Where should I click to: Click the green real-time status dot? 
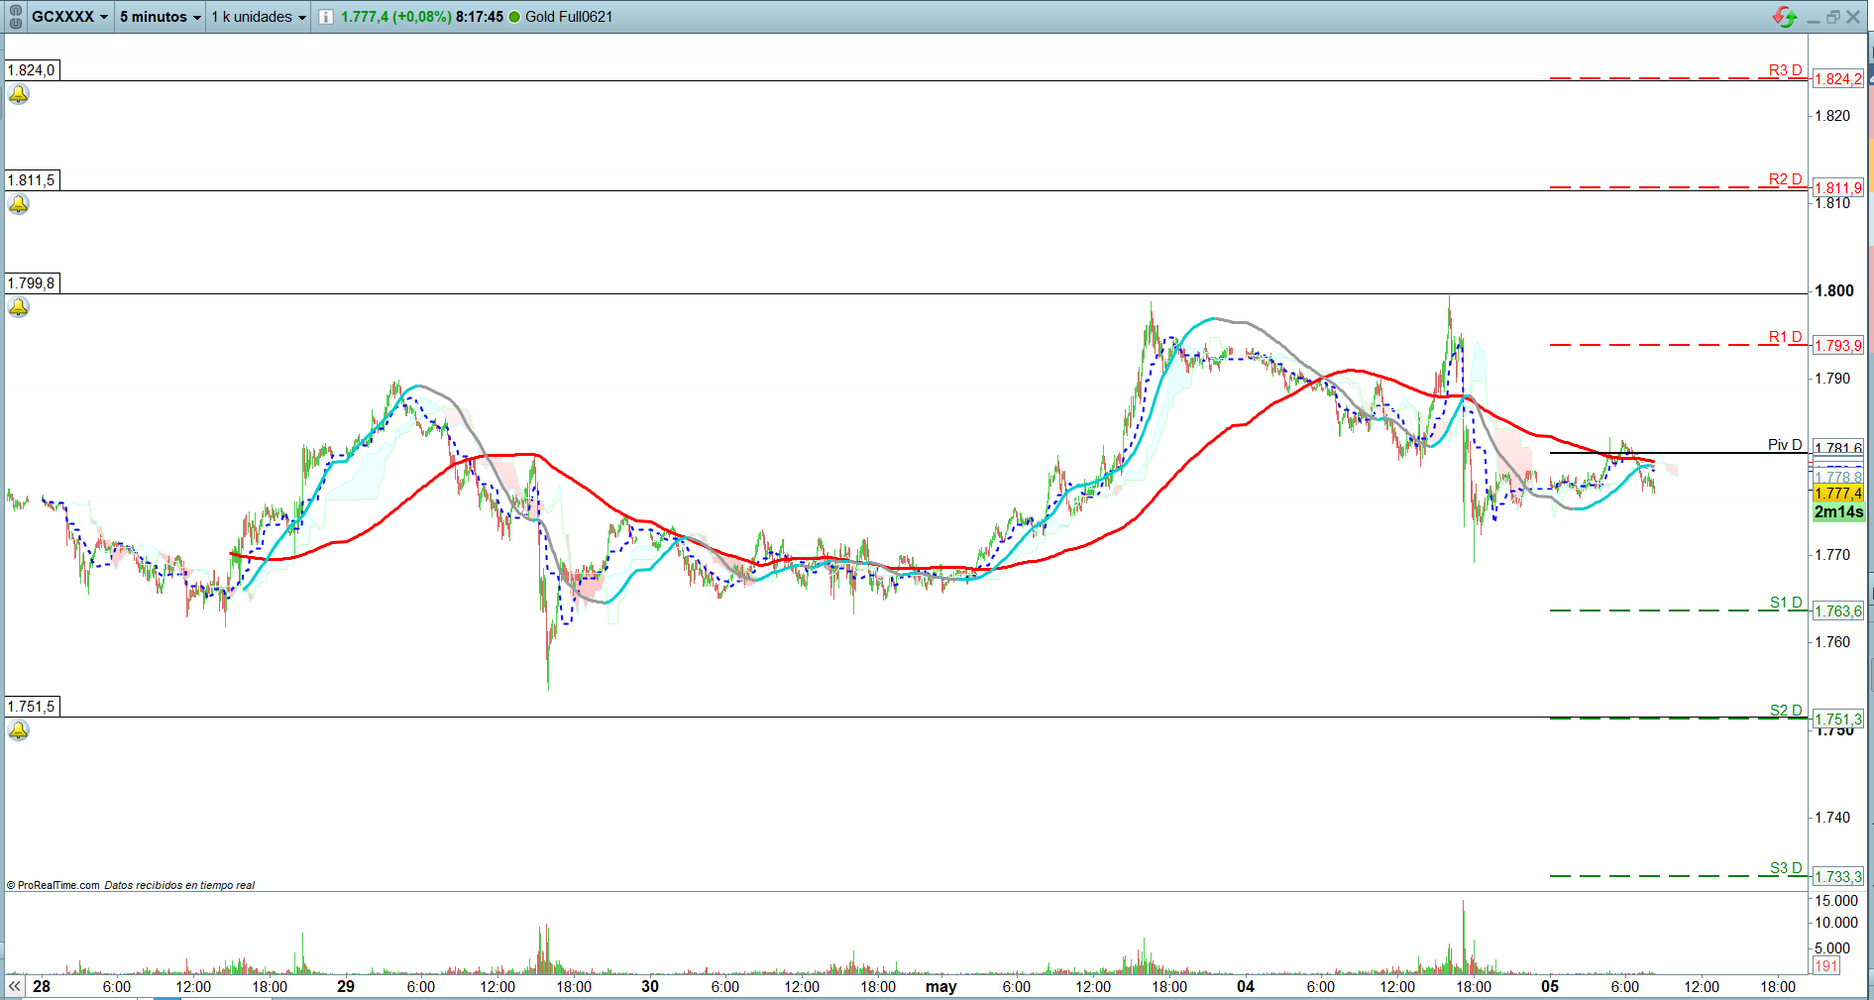coord(514,17)
